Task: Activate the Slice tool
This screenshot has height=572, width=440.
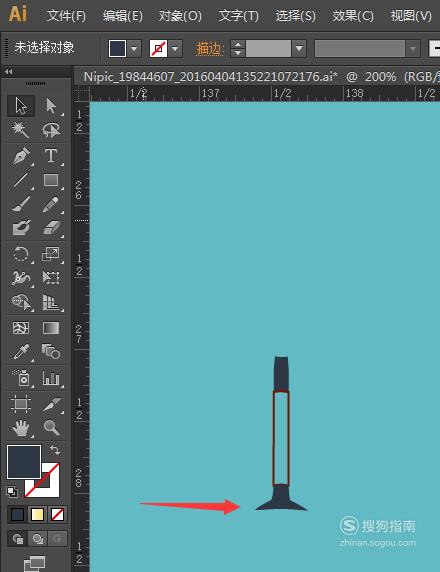Action: tap(51, 404)
